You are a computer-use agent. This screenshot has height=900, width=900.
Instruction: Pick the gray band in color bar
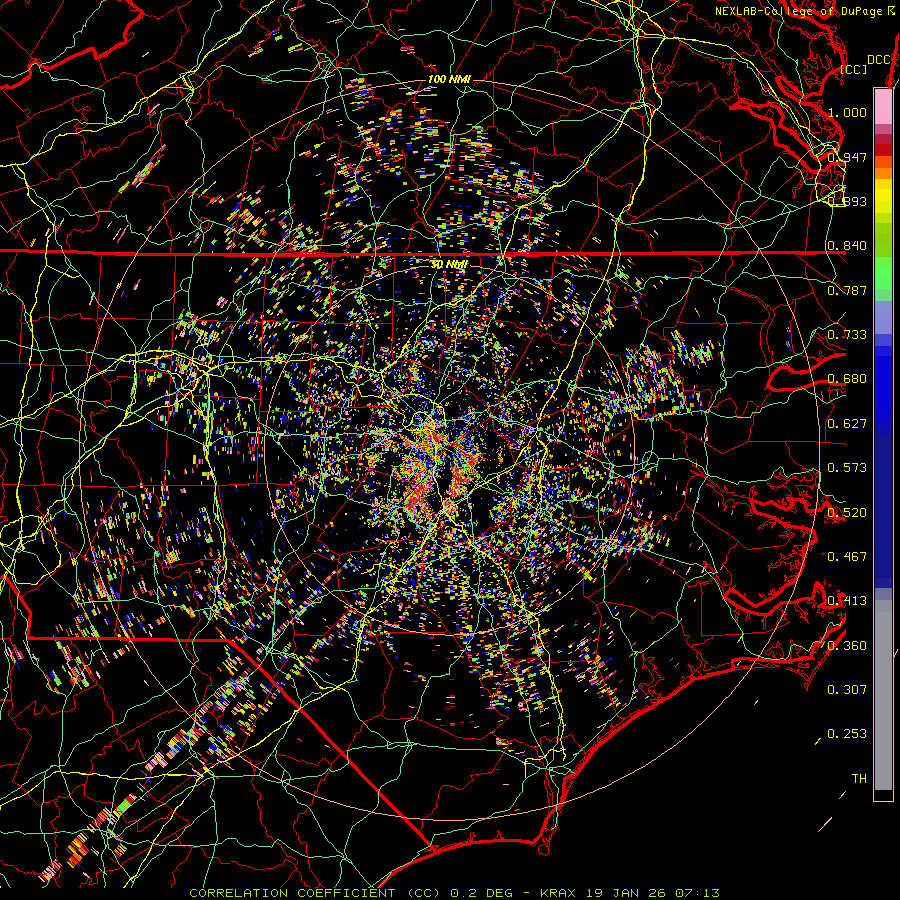pos(883,695)
